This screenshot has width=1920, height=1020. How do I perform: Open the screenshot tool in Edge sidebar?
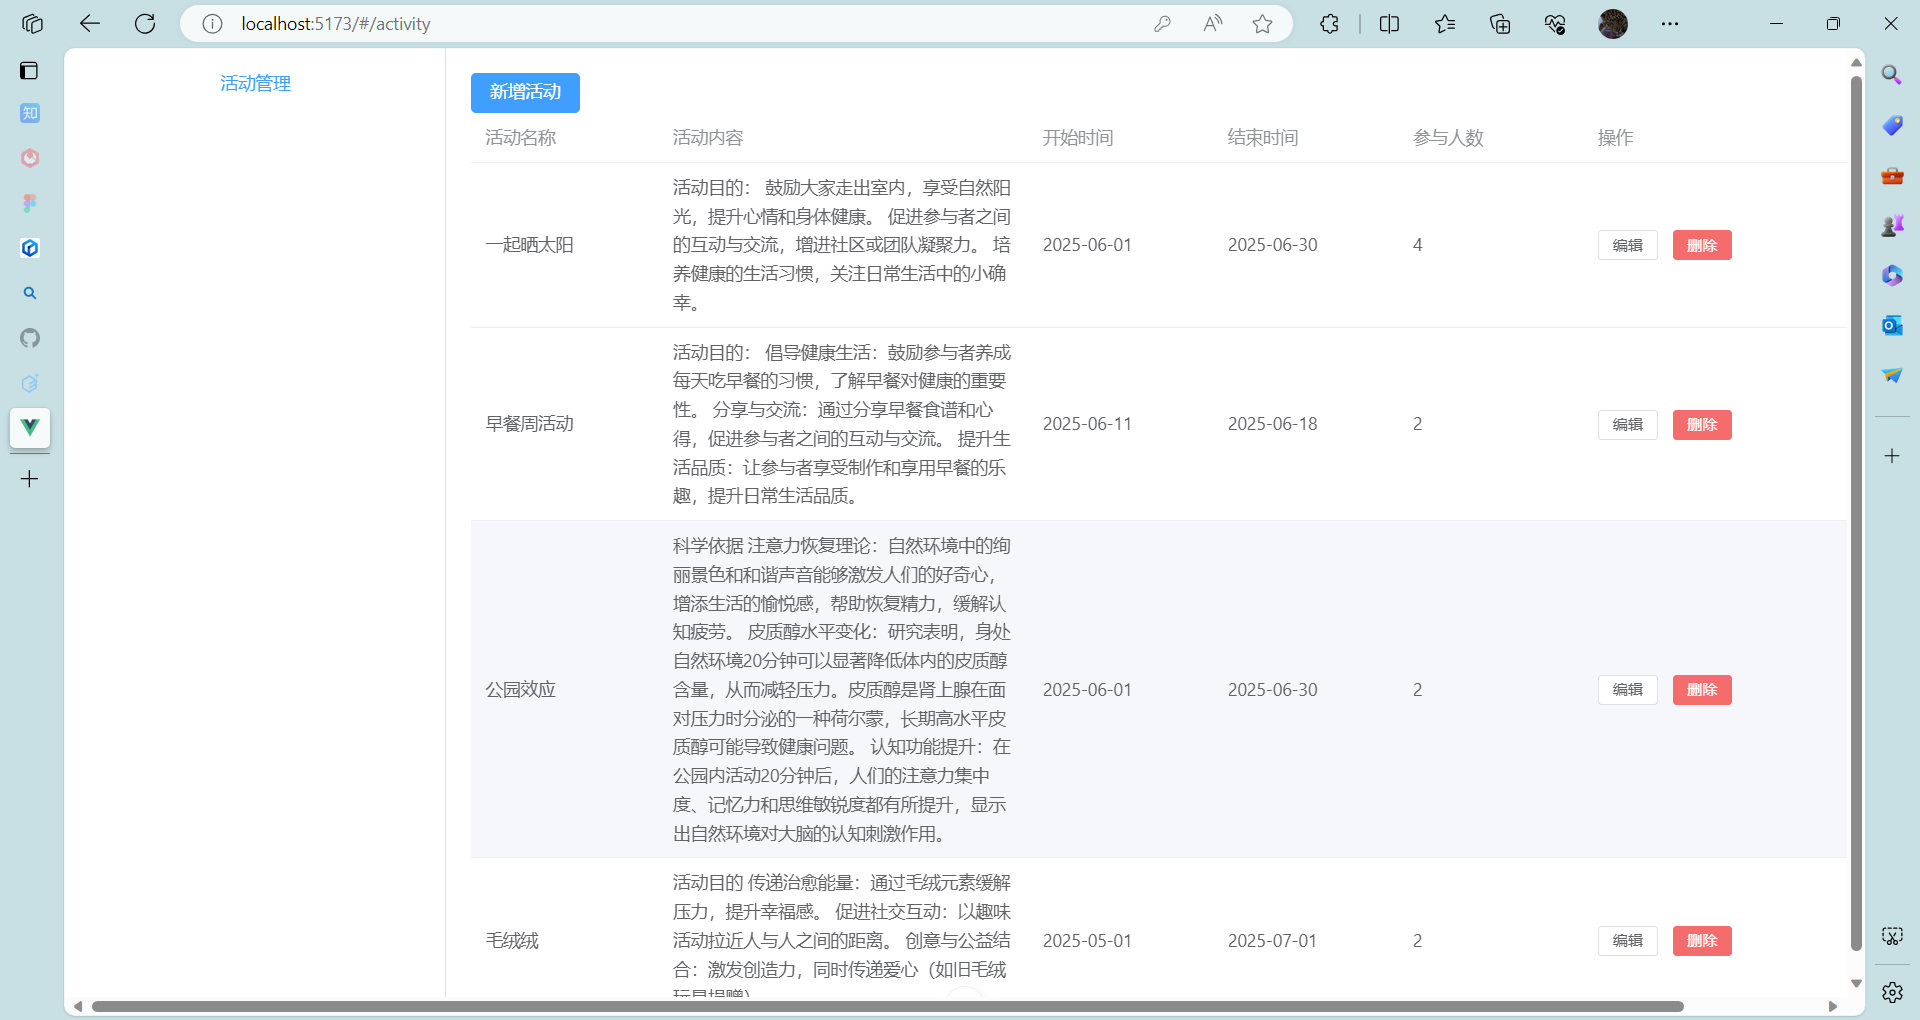1892,936
